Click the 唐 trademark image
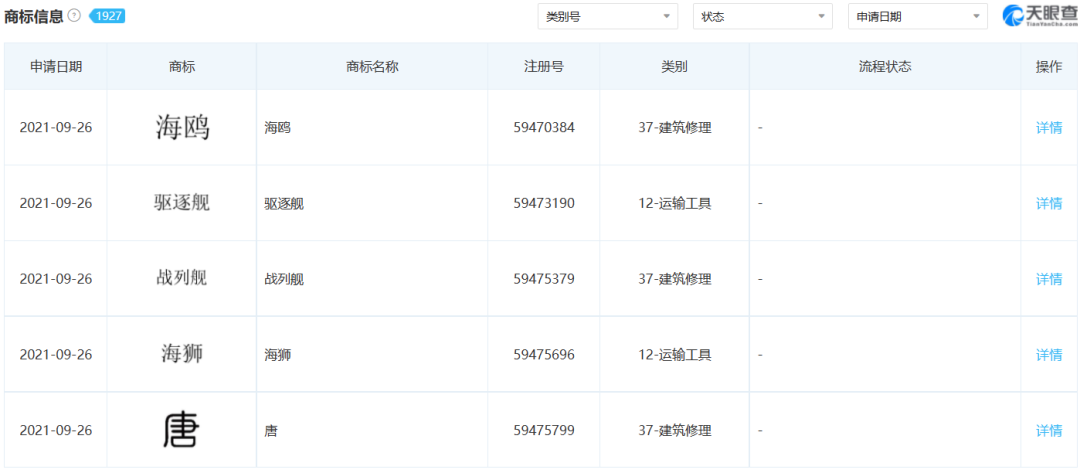1080x473 pixels. coord(181,429)
